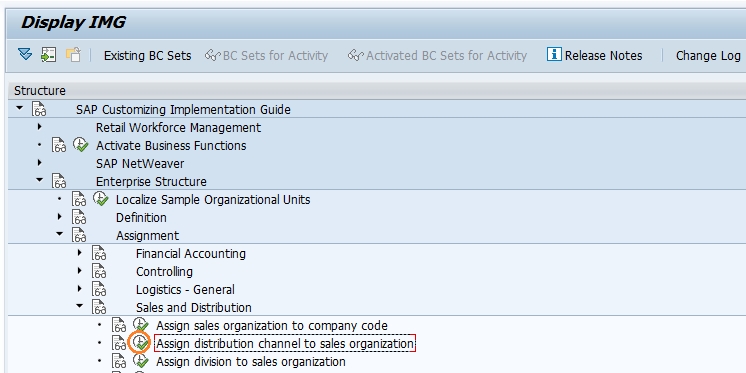Open documentation icon for Sales and Distribution
Viewport: 746px width, 373px height.
point(99,308)
